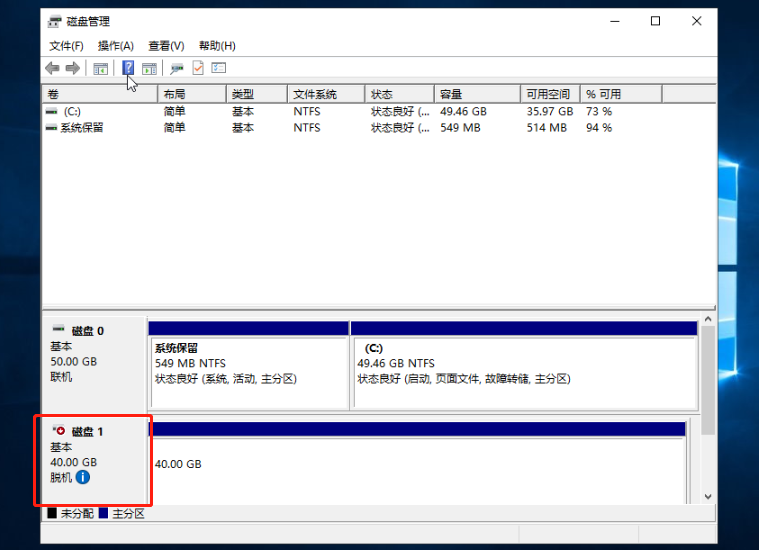Click the disk pane scroll down arrow
The image size is (759, 550).
[708, 496]
